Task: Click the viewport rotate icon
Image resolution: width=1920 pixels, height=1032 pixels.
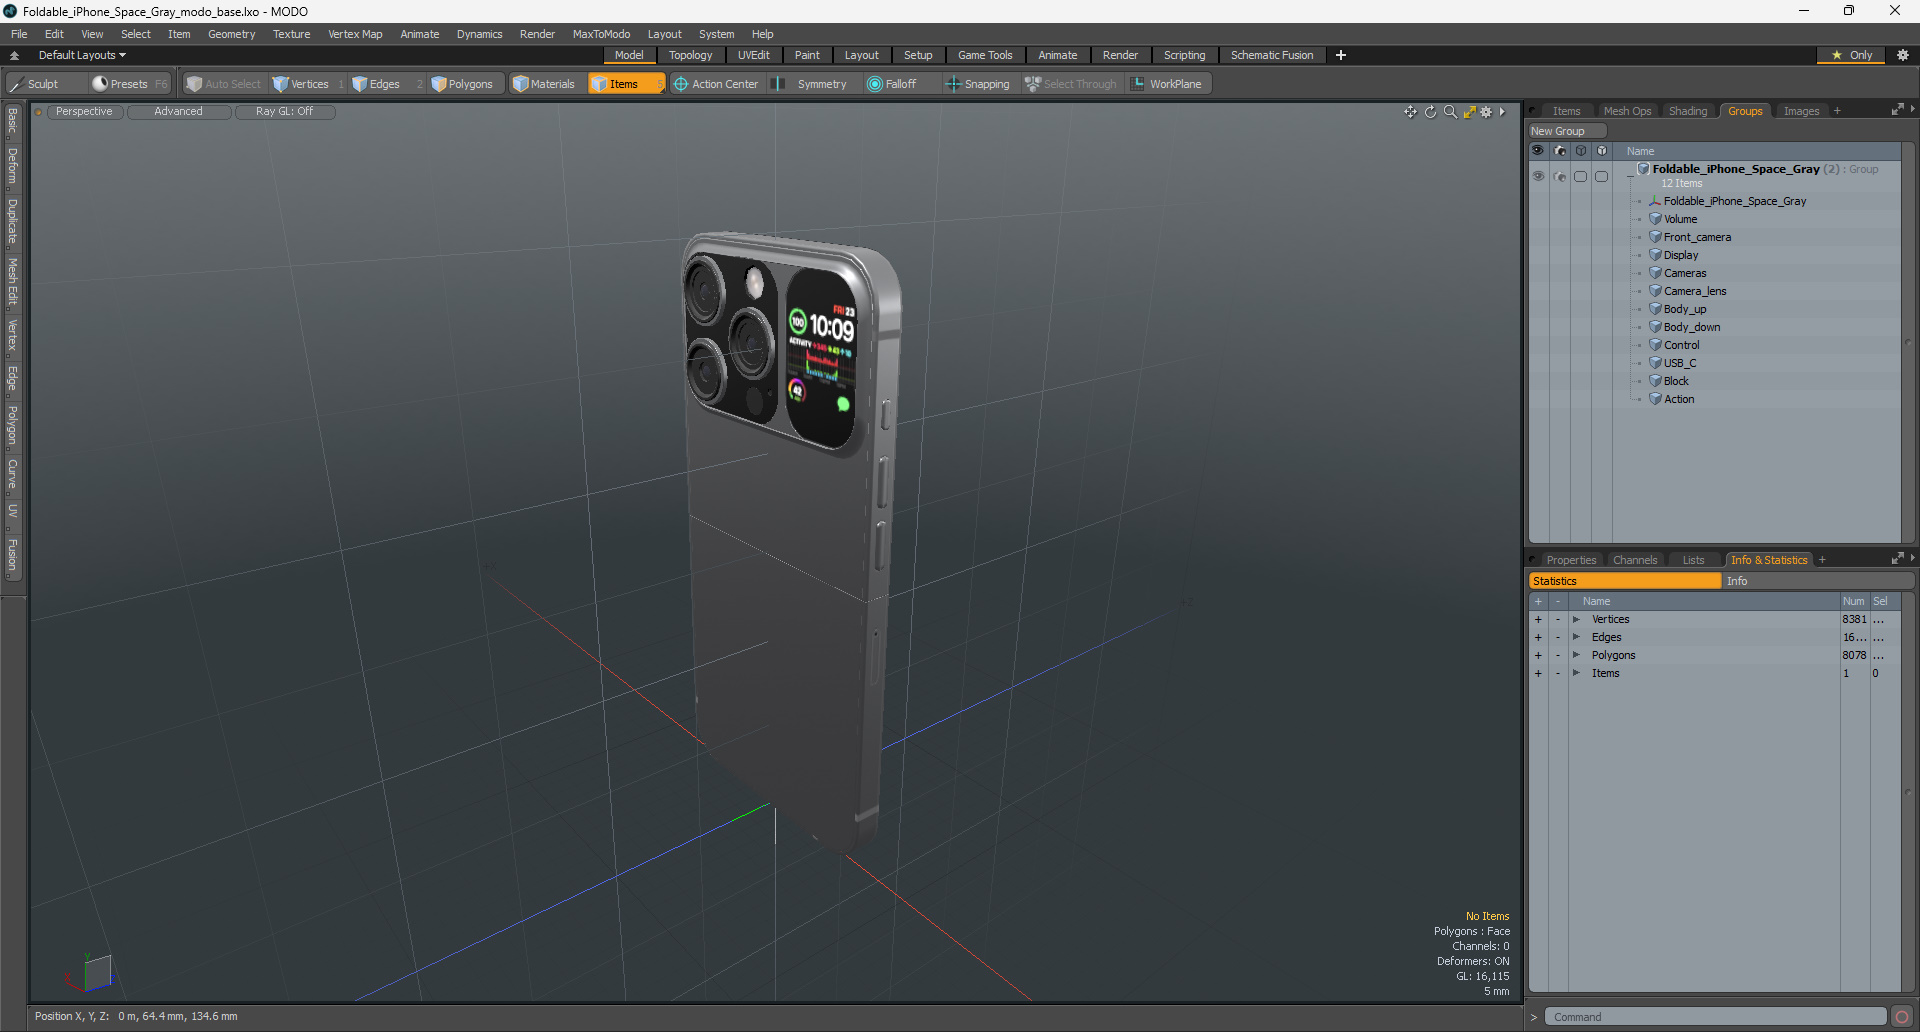Action: pyautogui.click(x=1430, y=112)
